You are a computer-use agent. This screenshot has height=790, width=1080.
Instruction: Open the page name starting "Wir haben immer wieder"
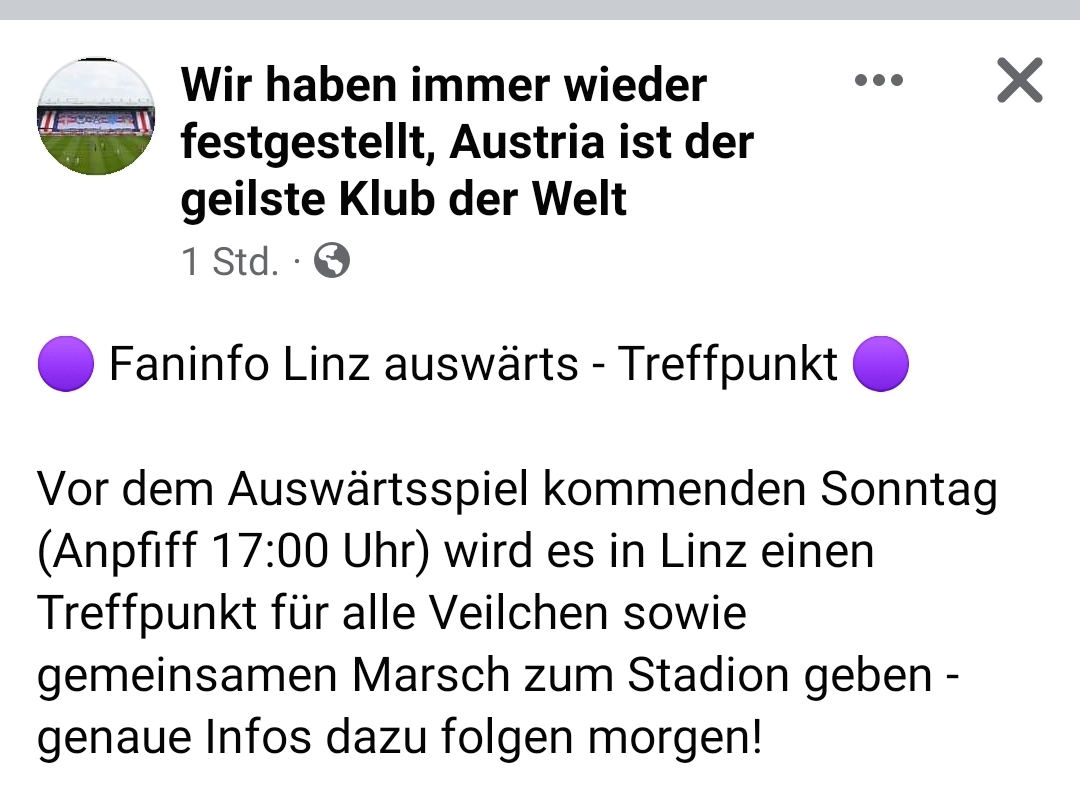[x=467, y=142]
